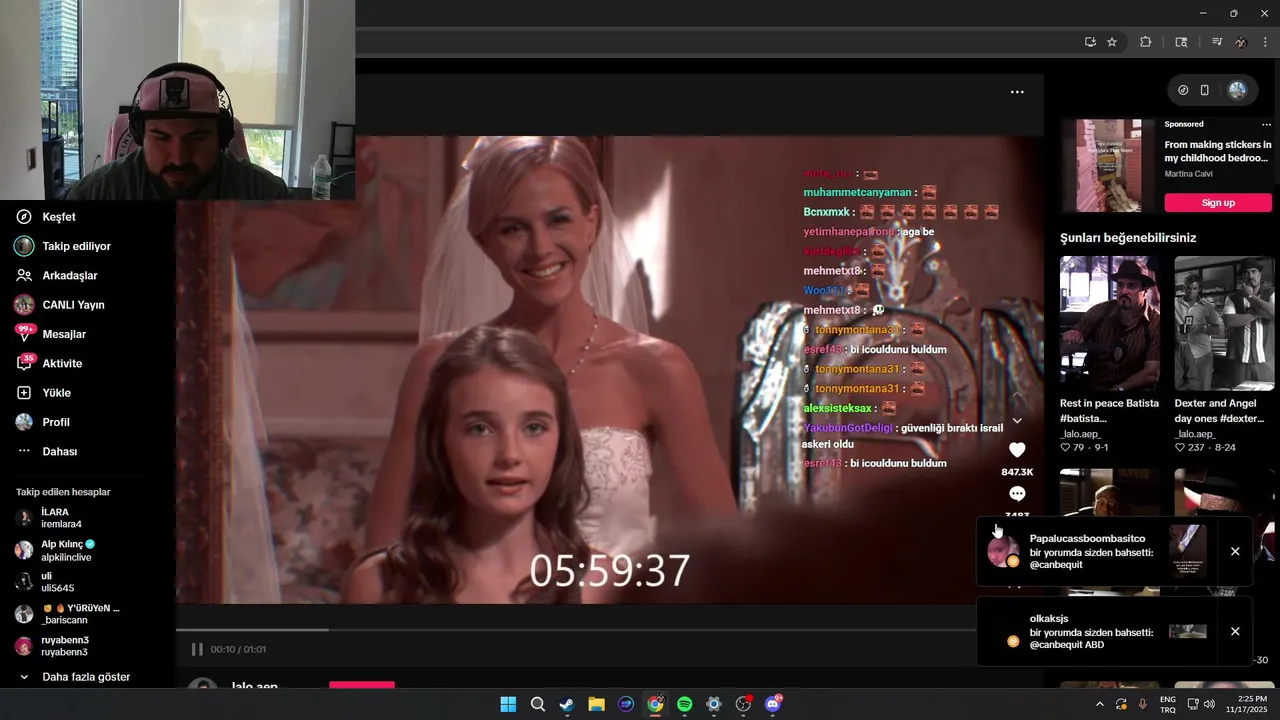Open Rest in peace Batista video
Image resolution: width=1280 pixels, height=720 pixels.
1110,323
